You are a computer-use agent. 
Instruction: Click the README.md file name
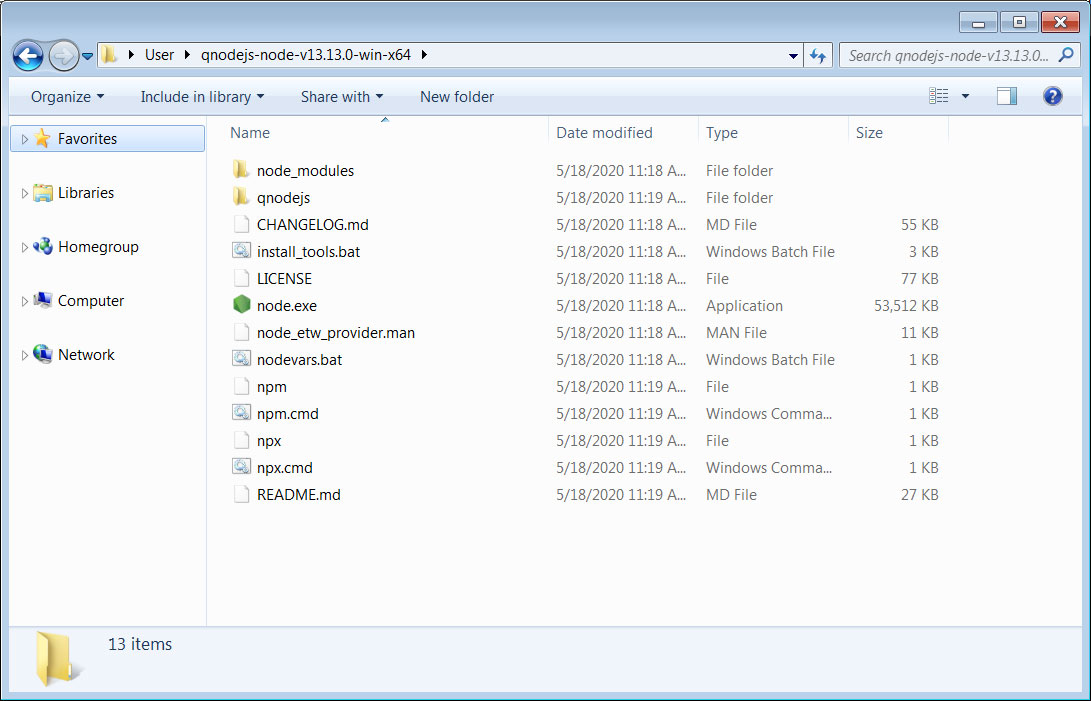pos(298,495)
